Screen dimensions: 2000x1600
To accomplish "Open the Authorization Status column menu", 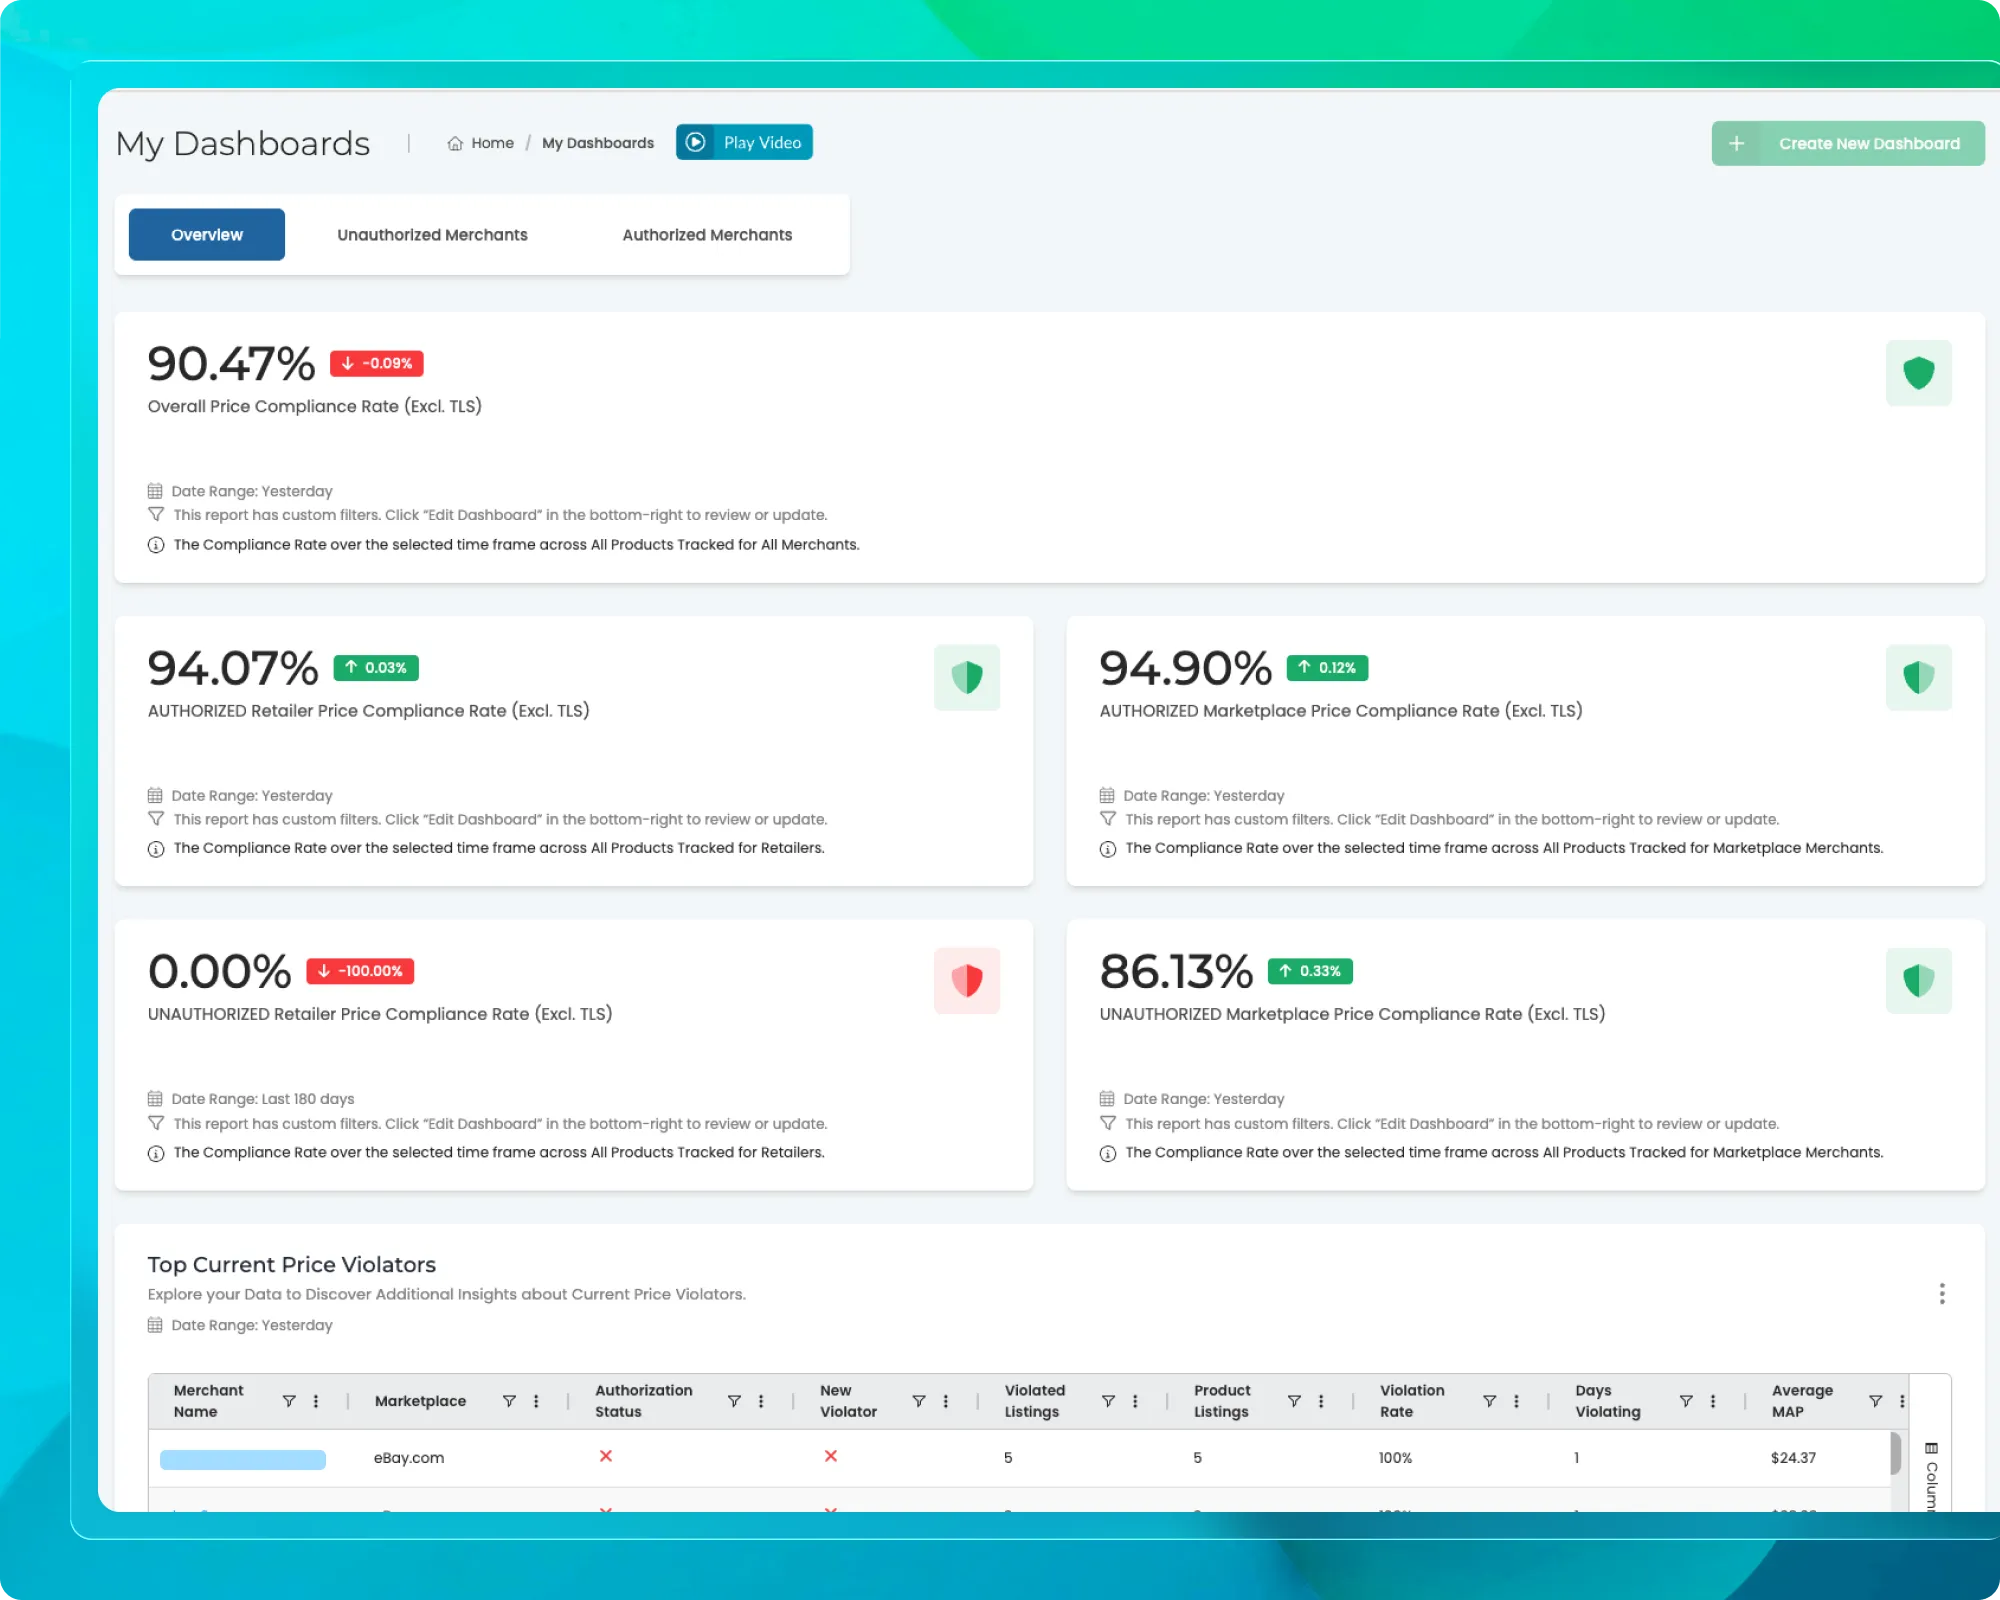I will tap(762, 1400).
